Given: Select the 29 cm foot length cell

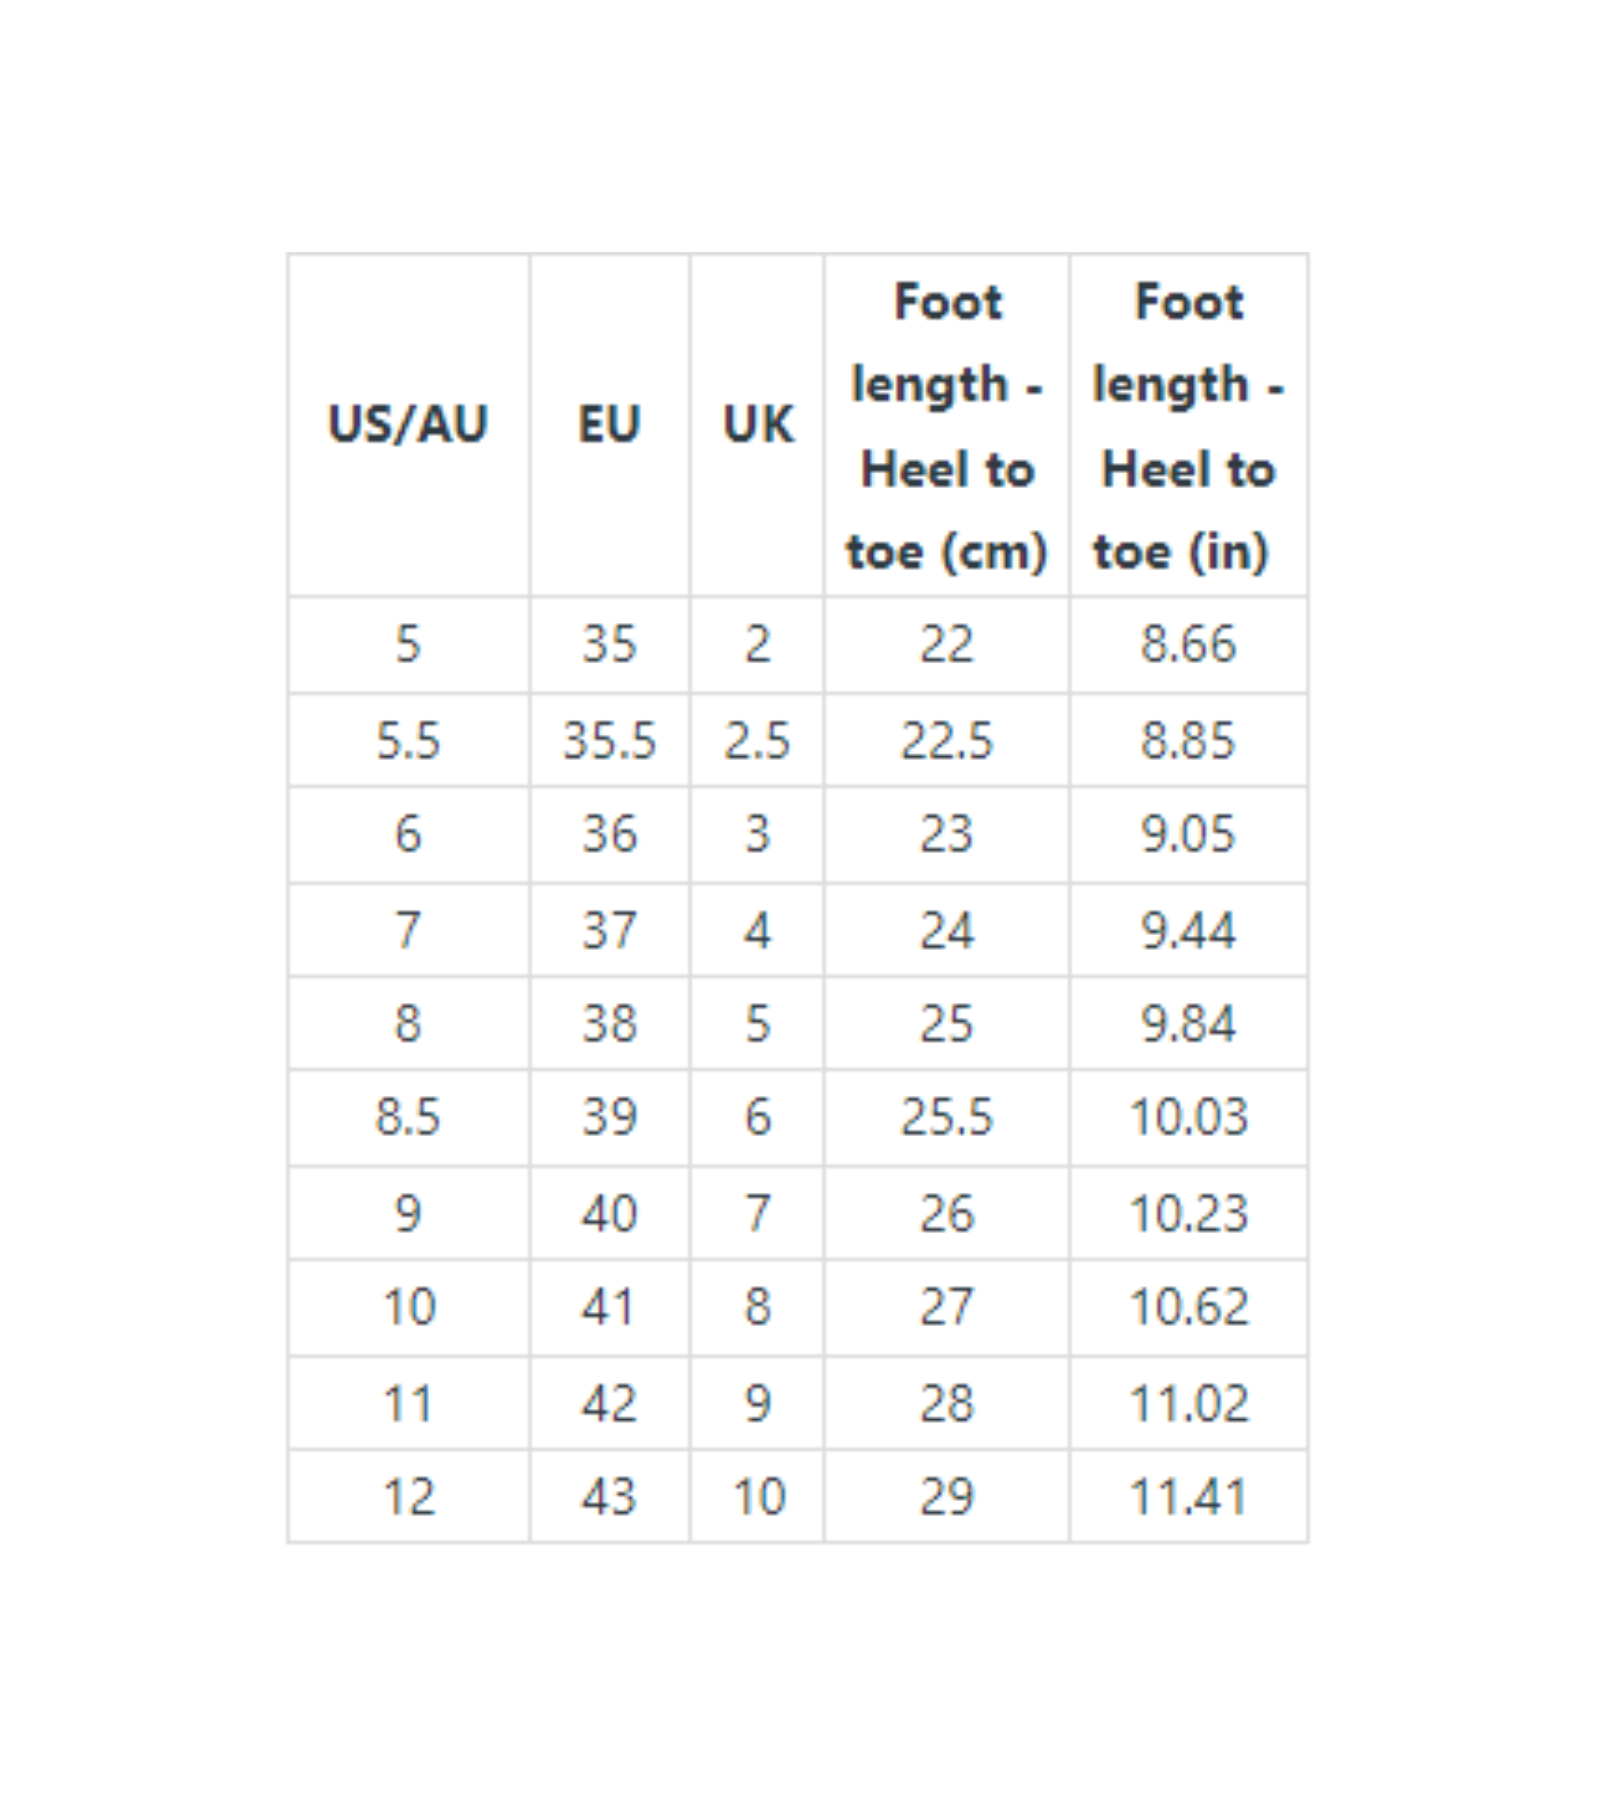Looking at the screenshot, I should 946,1497.
